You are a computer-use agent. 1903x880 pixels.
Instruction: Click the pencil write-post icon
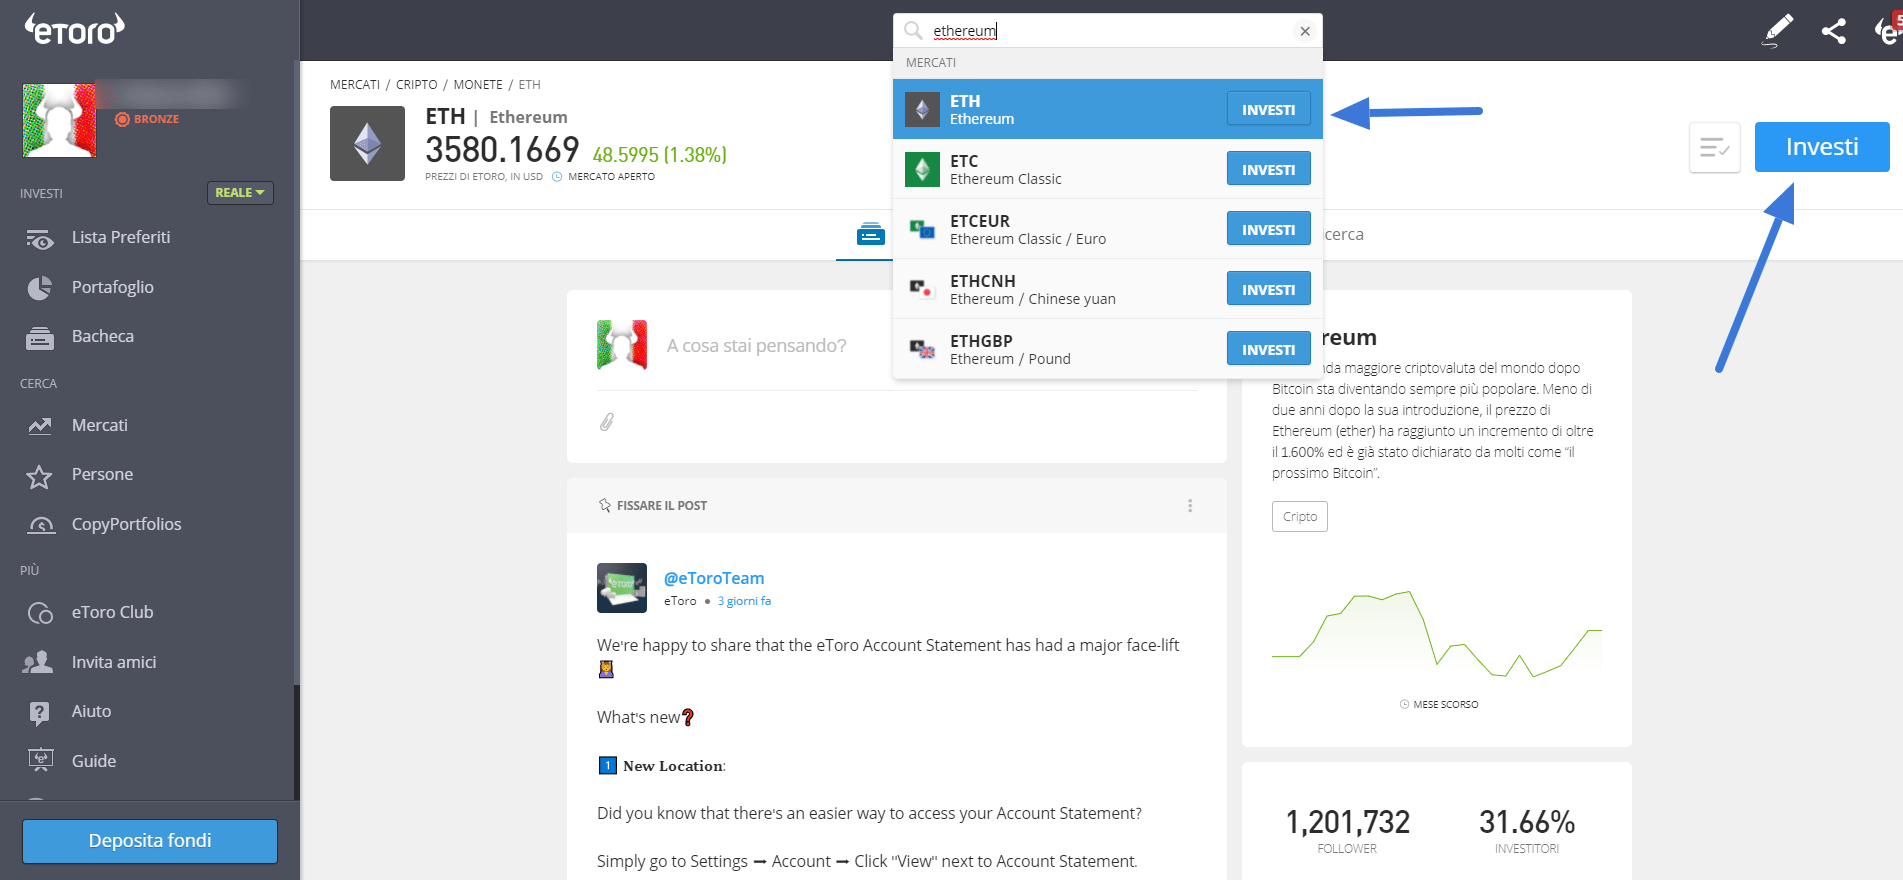pos(1777,30)
